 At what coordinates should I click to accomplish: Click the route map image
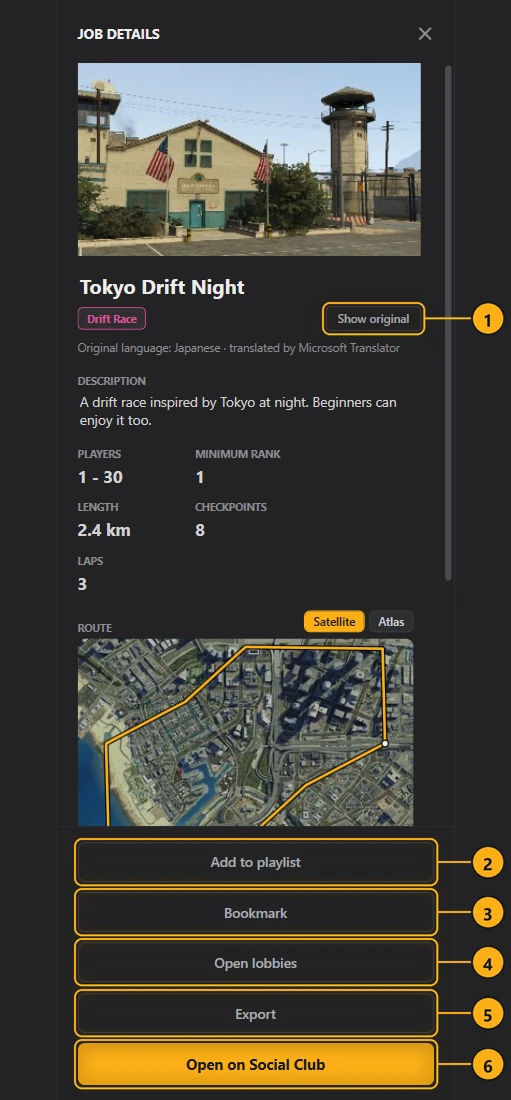[246, 732]
